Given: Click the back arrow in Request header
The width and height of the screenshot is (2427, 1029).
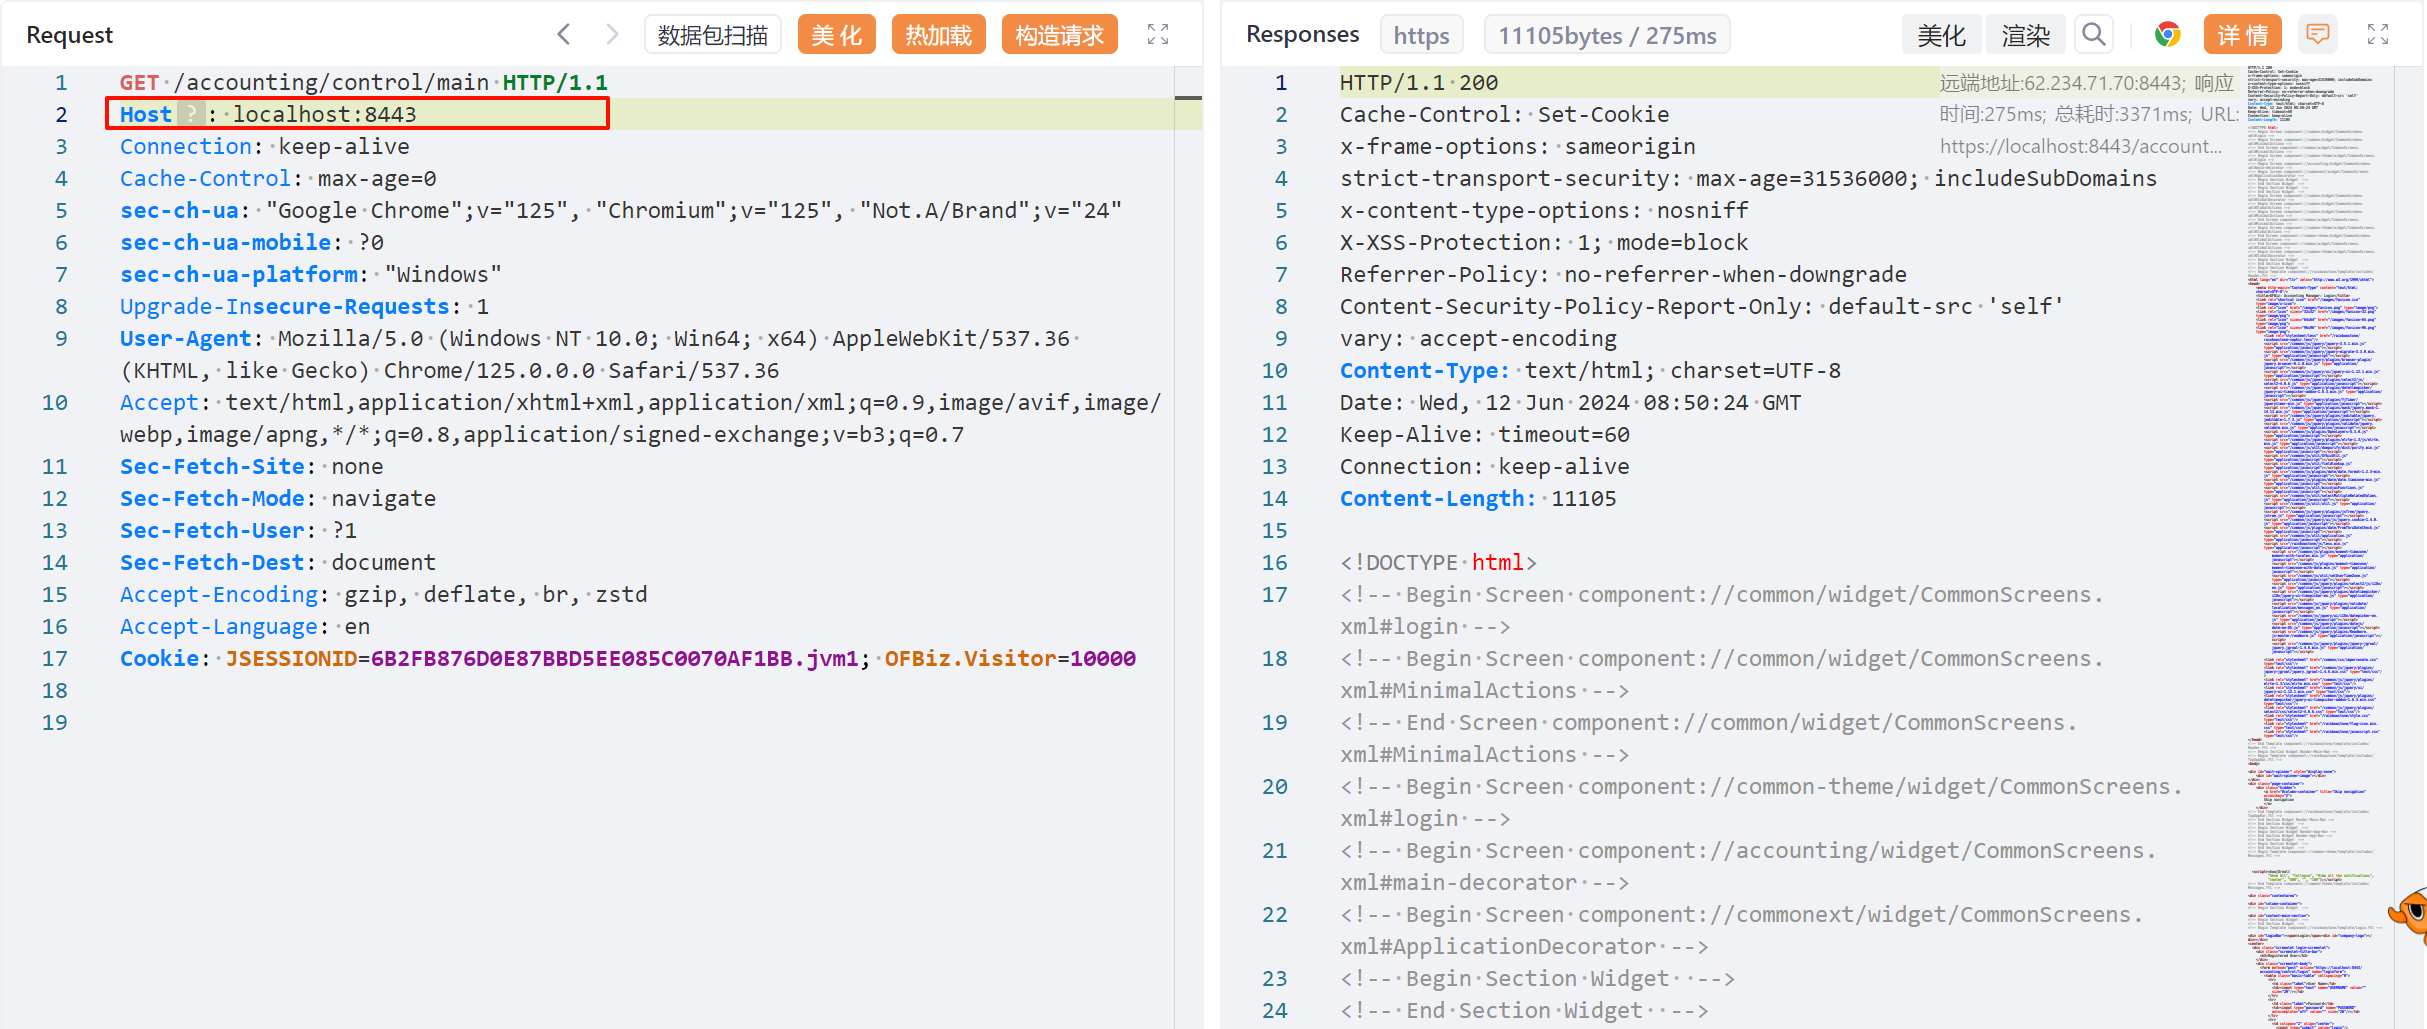Looking at the screenshot, I should [564, 35].
